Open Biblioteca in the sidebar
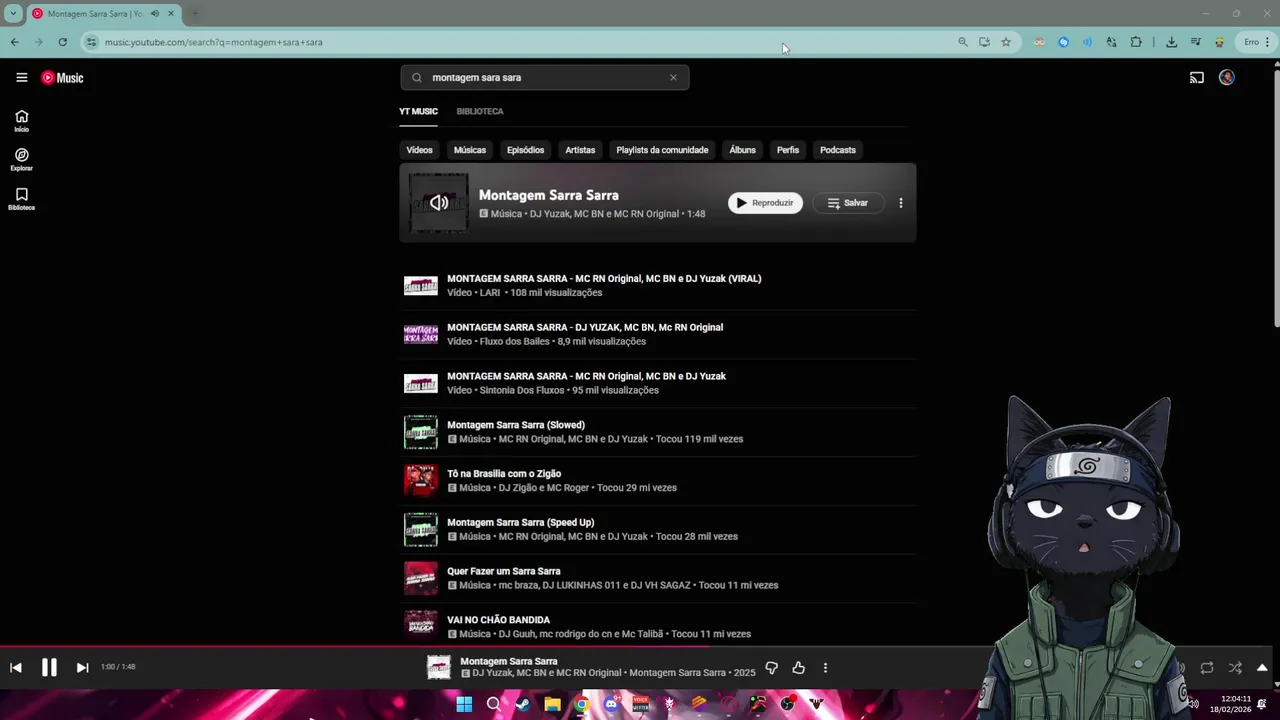 (21, 198)
